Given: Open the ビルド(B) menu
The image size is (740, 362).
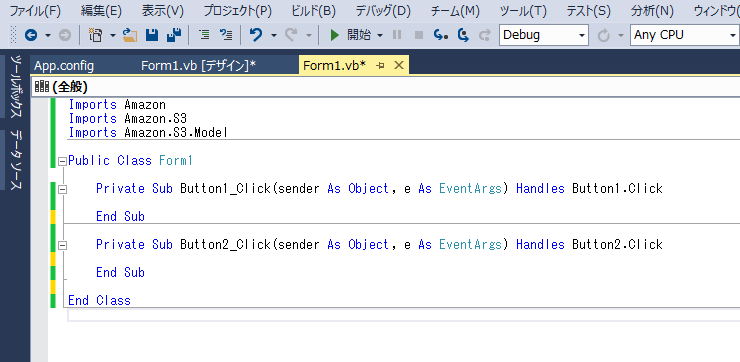Looking at the screenshot, I should [x=313, y=11].
